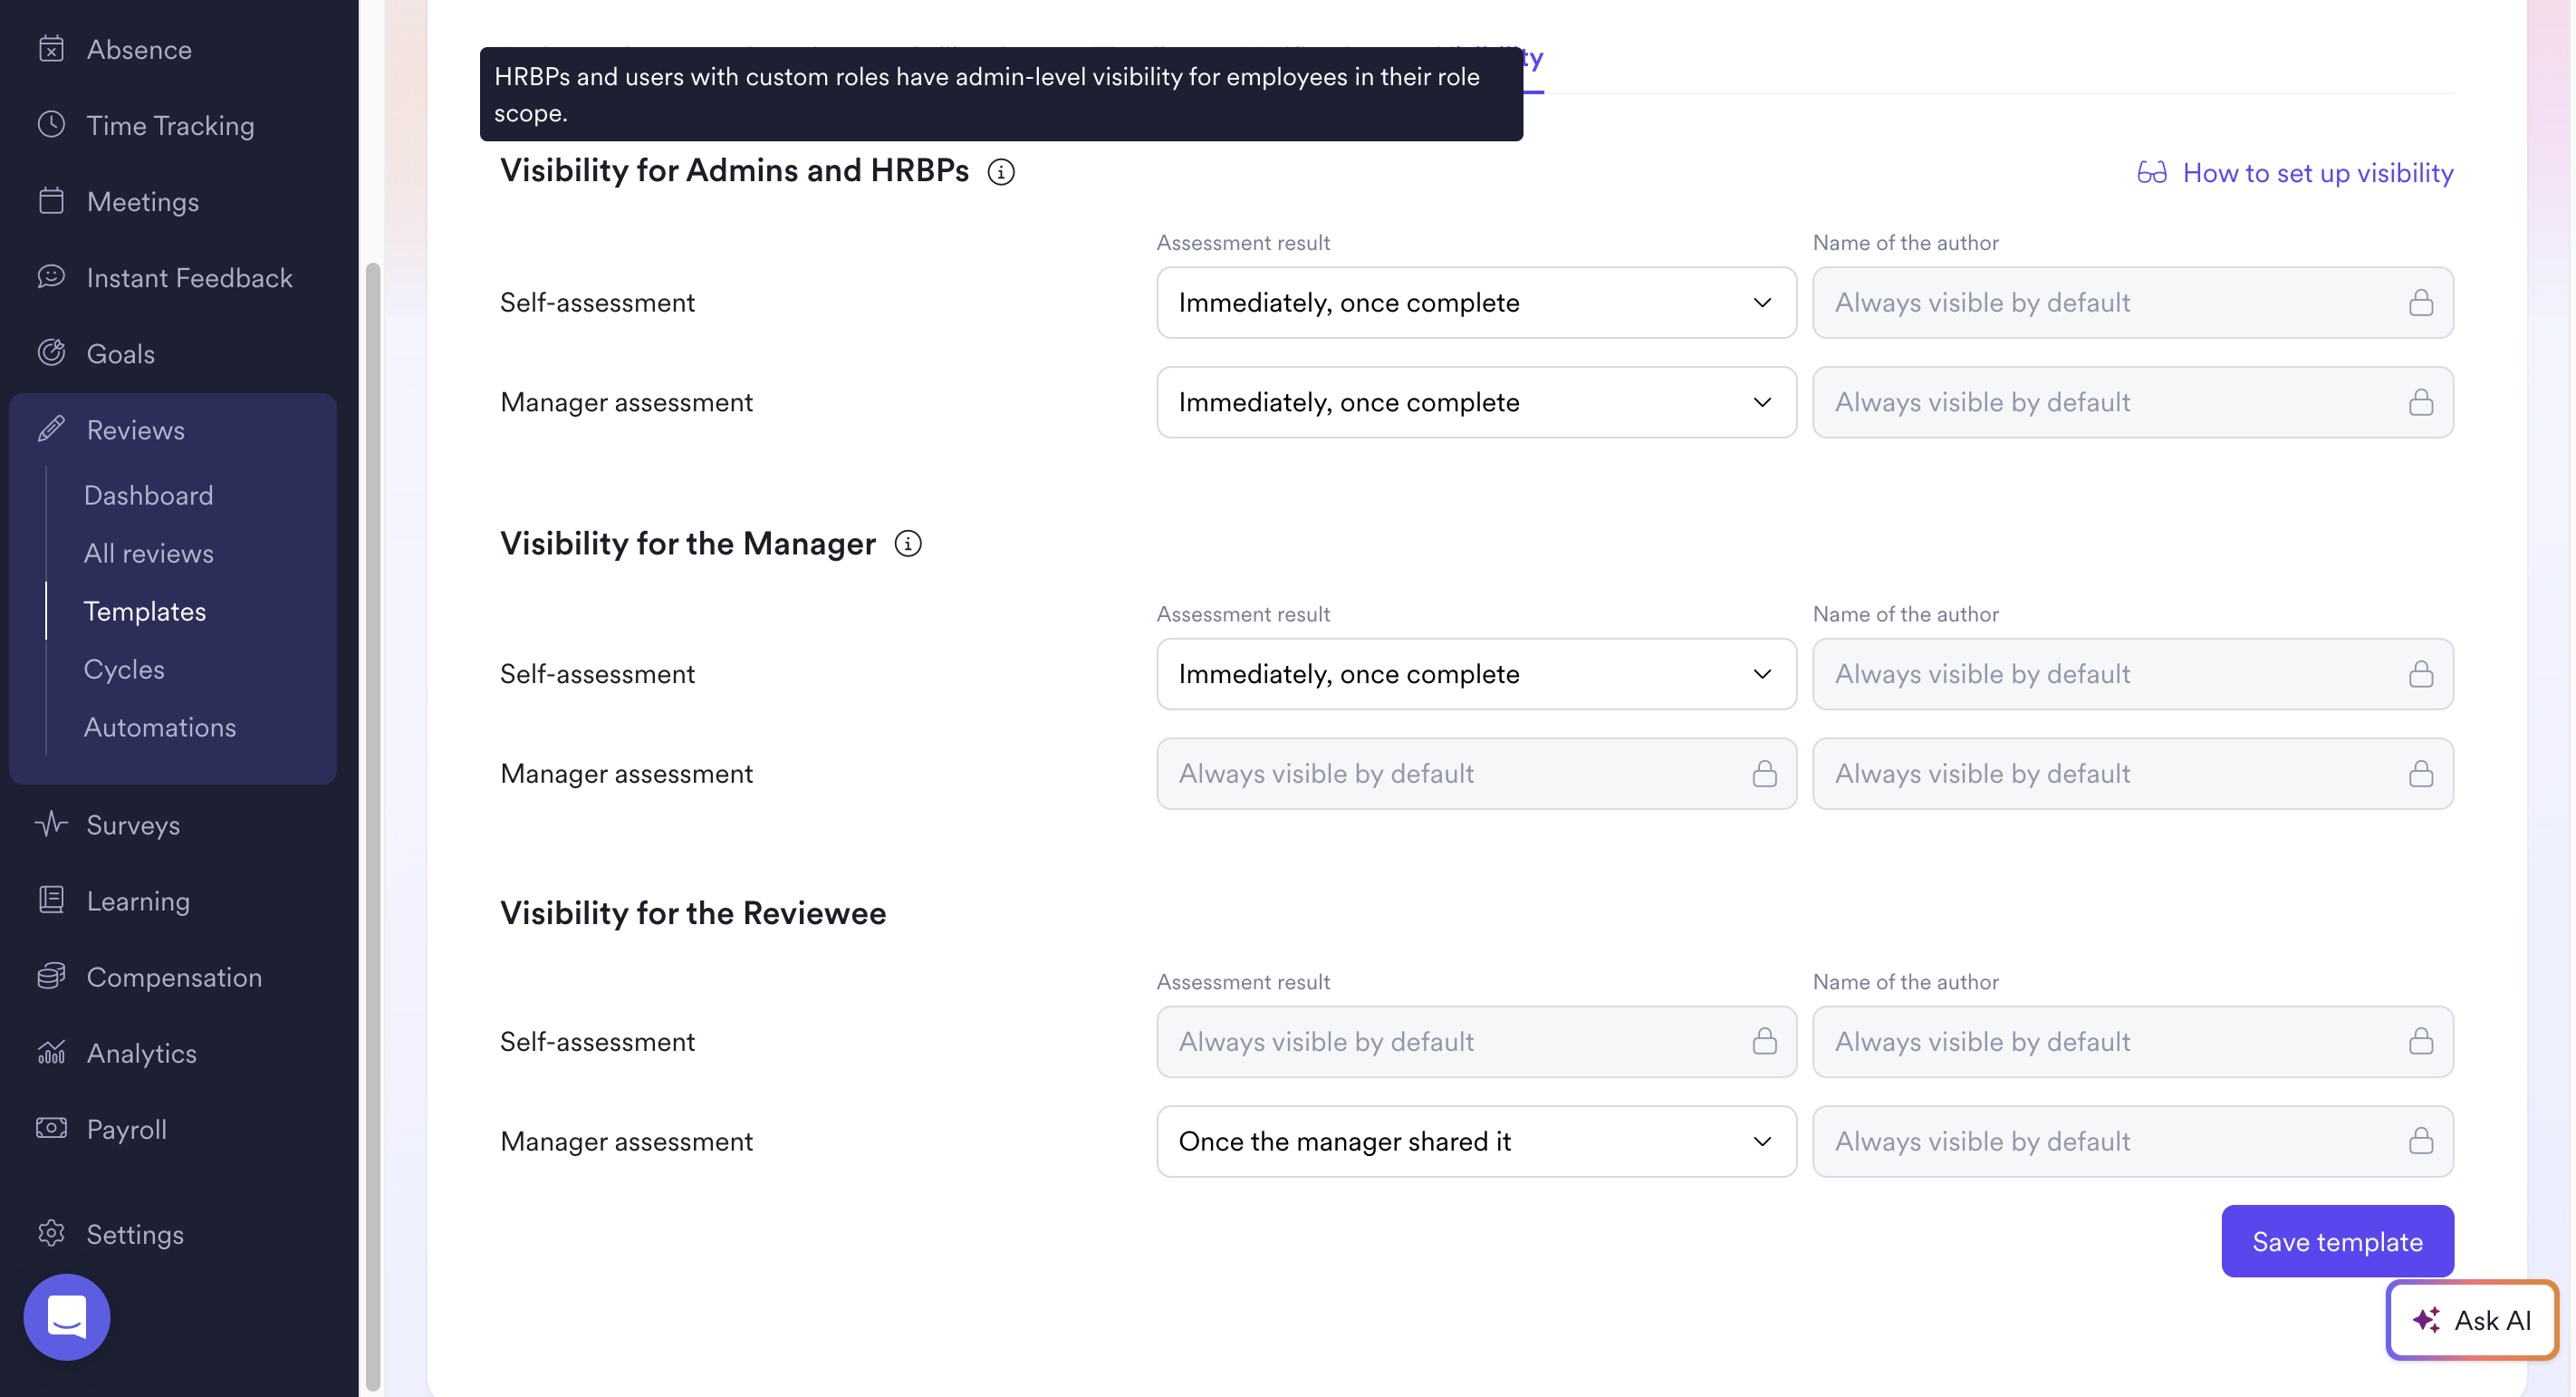Screen dimensions: 2576x1397
Task: Open Manager section self-assessment result dropdown
Action: point(1476,674)
